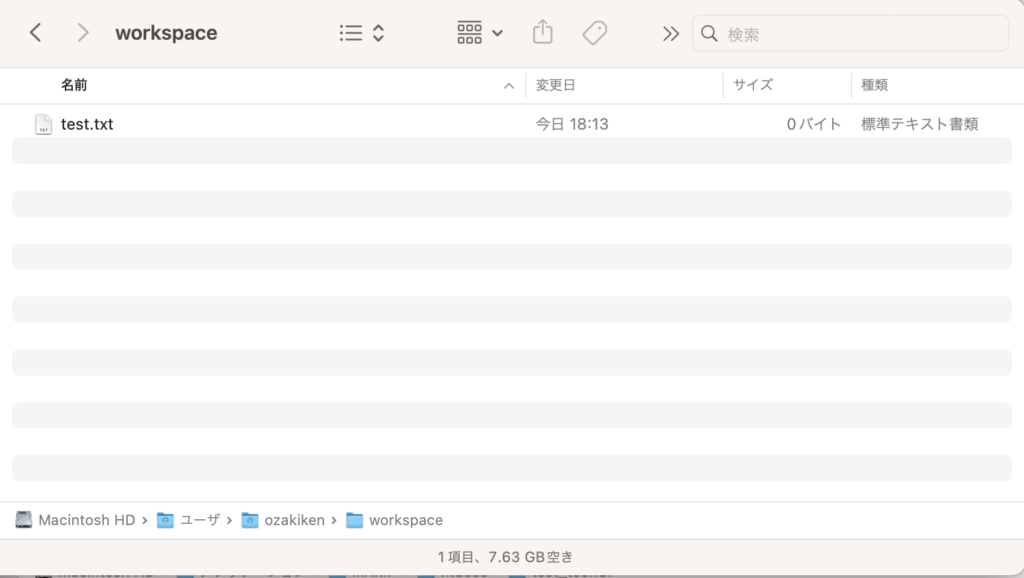
Task: Click the tag icon to edit tags
Action: pyautogui.click(x=595, y=33)
